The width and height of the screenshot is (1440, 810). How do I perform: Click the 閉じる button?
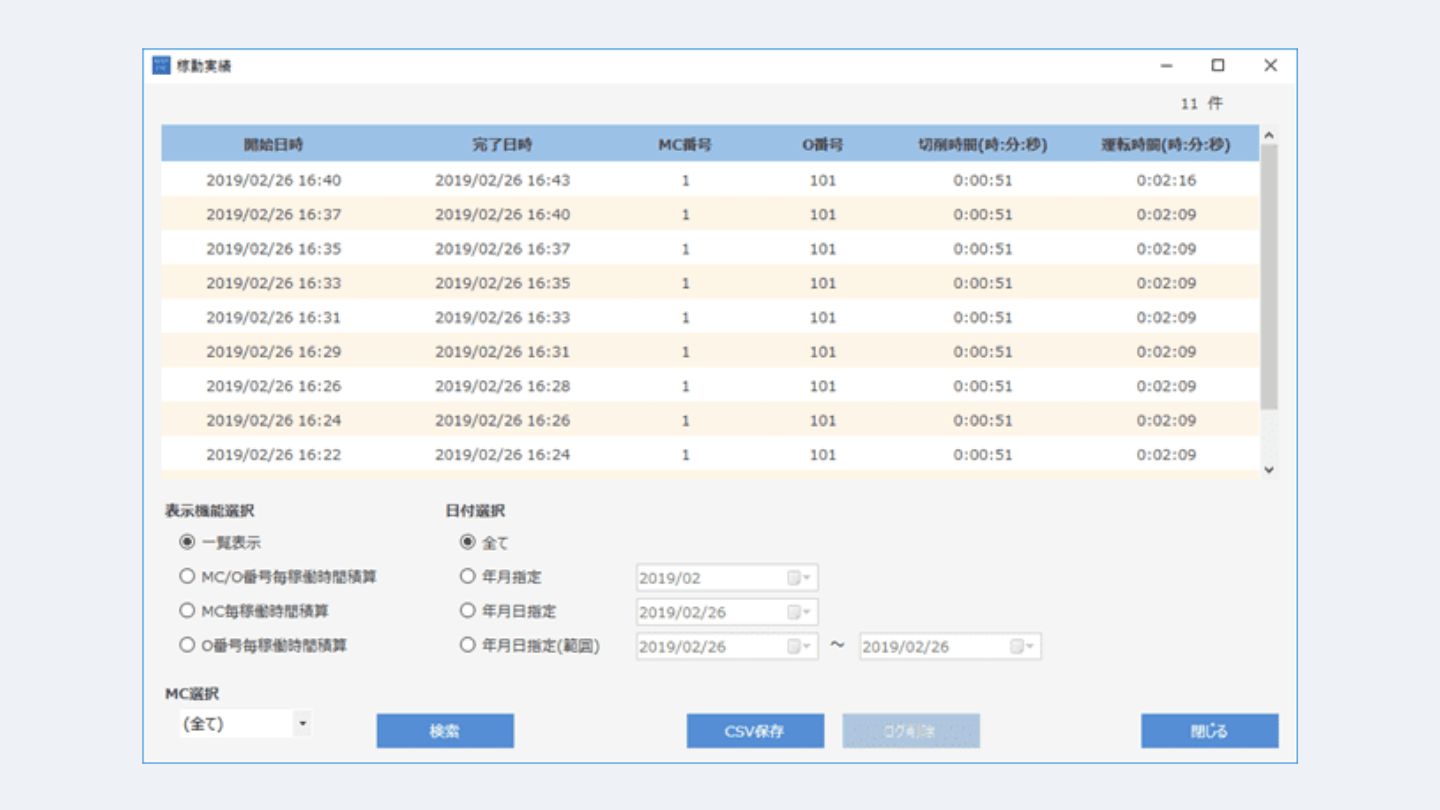(1209, 731)
